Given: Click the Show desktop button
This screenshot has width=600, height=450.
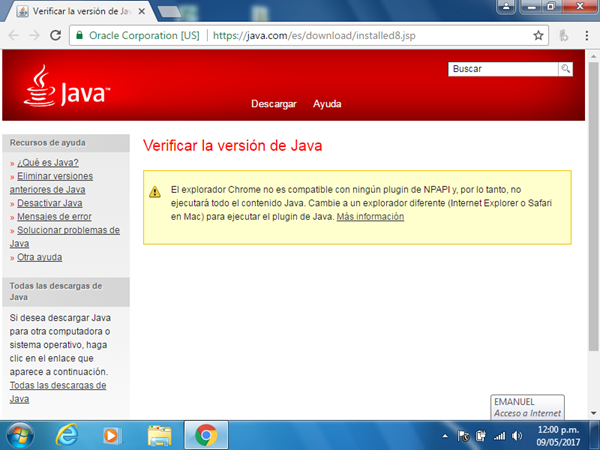Looking at the screenshot, I should (x=595, y=435).
